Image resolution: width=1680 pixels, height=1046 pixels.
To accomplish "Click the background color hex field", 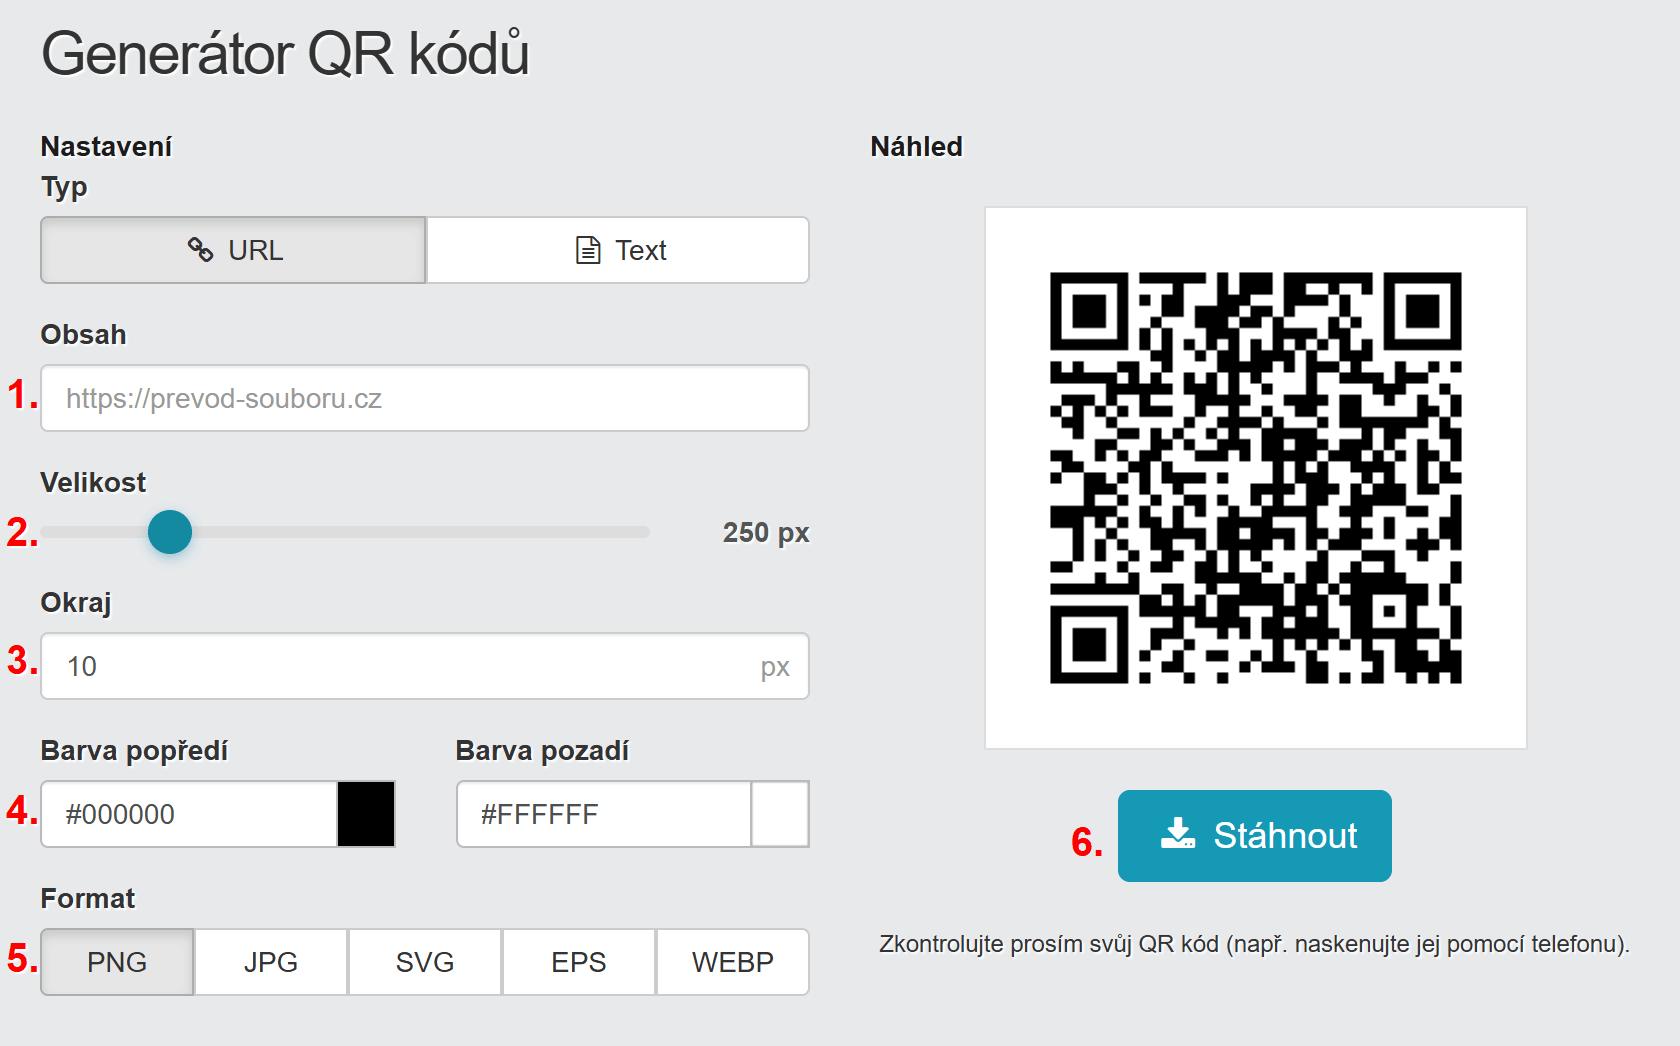I will click(x=604, y=814).
